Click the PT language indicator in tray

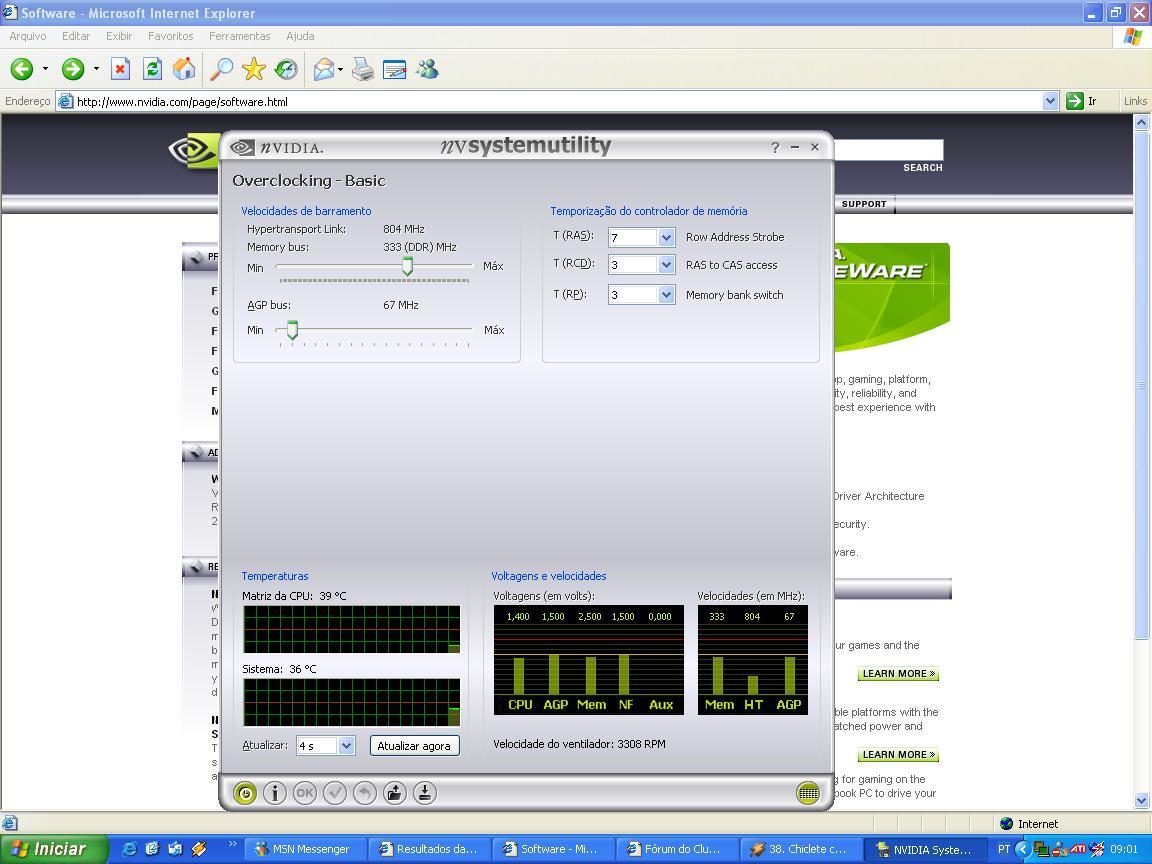point(1004,849)
